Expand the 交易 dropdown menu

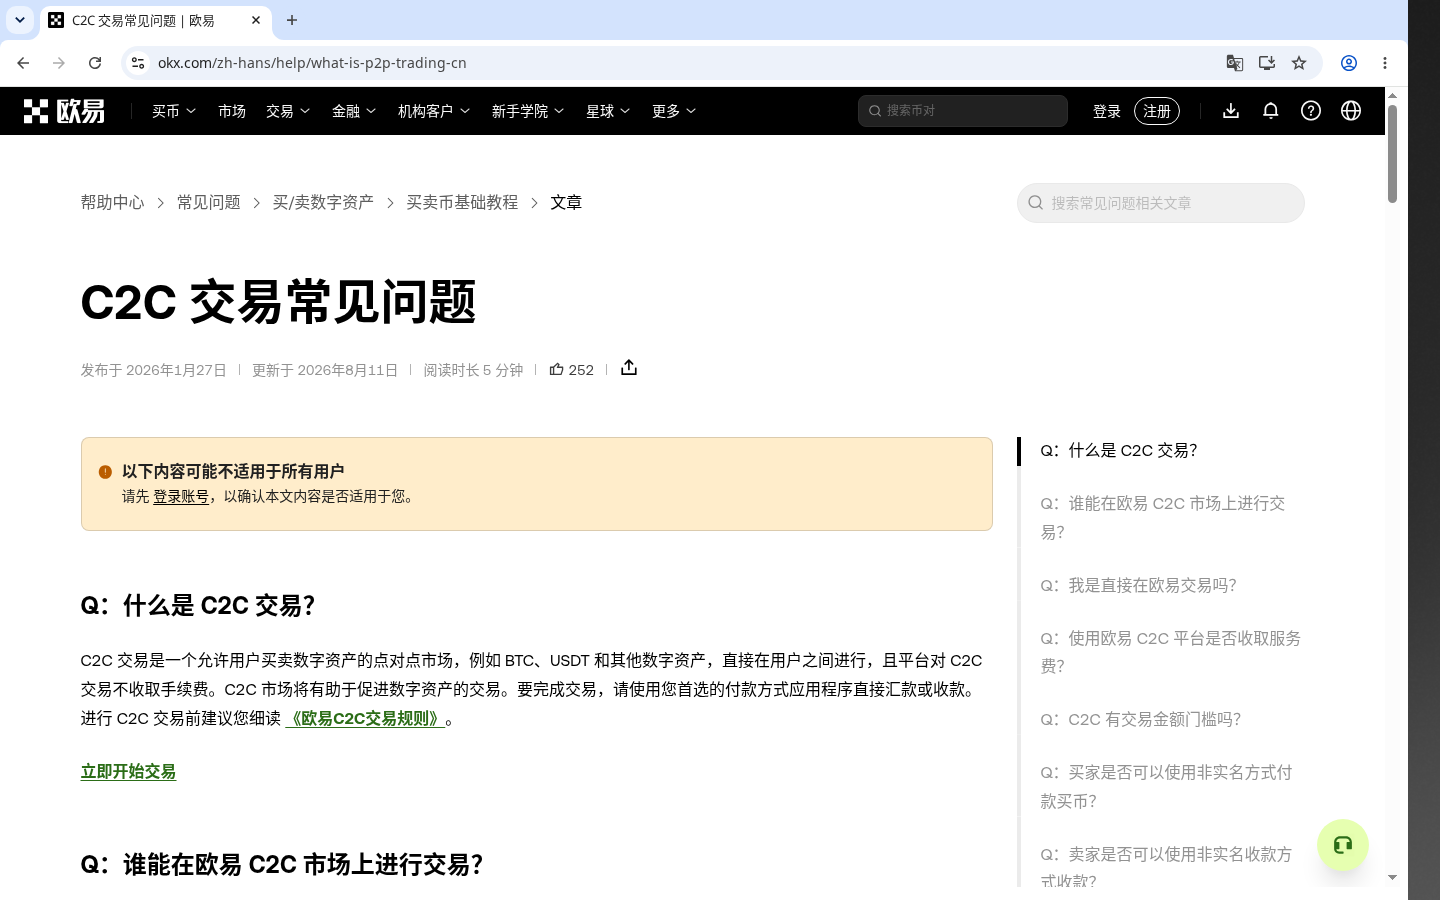click(x=288, y=111)
